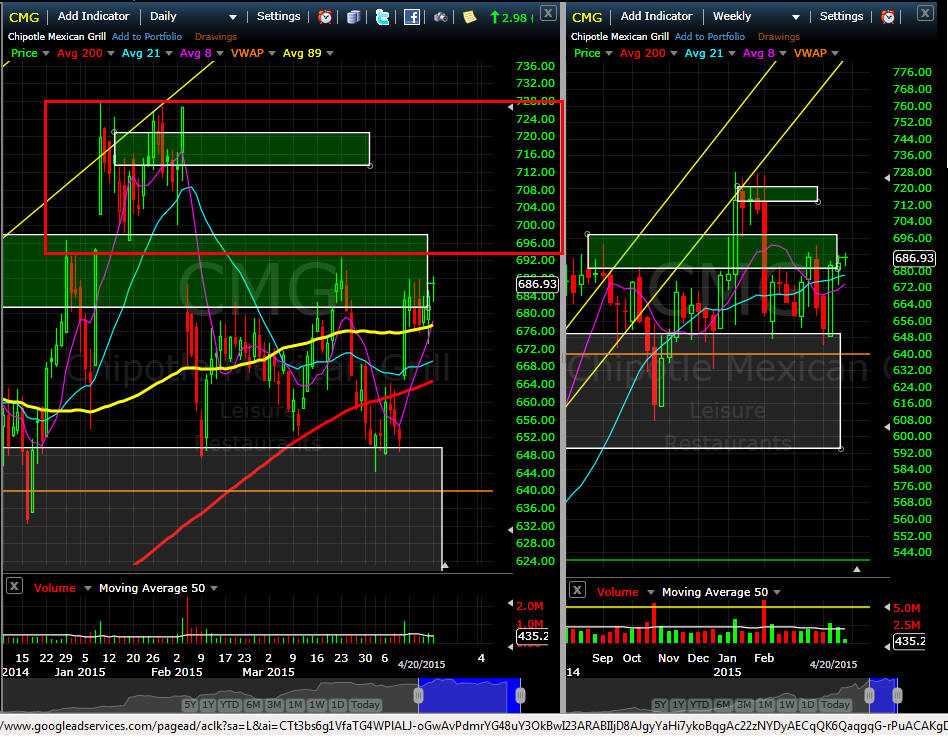Click Add Indicator in the daily chart

93,16
